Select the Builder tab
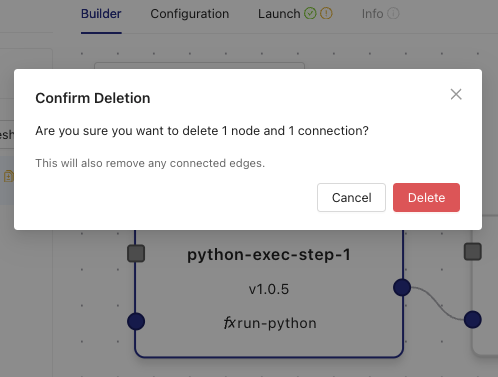Image resolution: width=498 pixels, height=377 pixels. coord(101,14)
